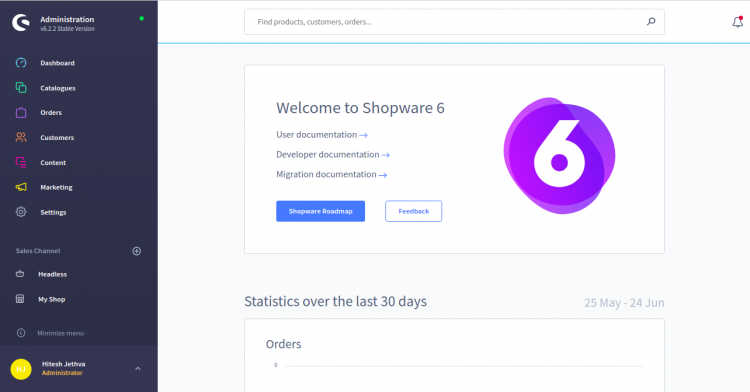Click the Sales Channel section heading
Viewport: 750px width, 392px height.
pyautogui.click(x=38, y=251)
